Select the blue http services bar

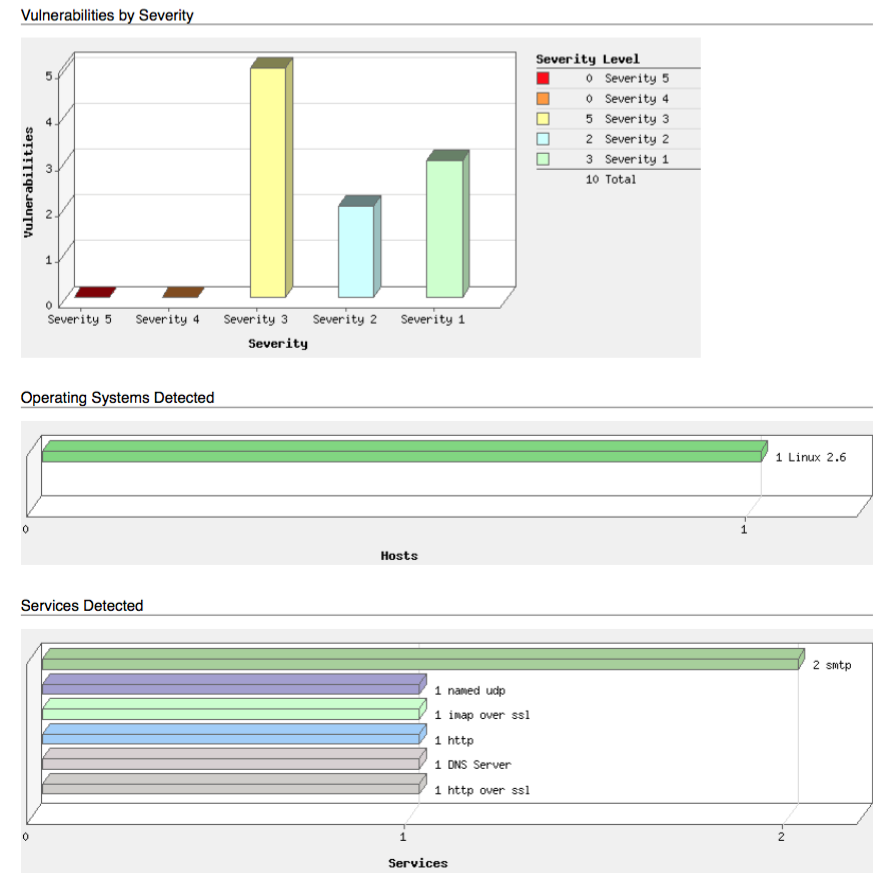click(x=234, y=734)
